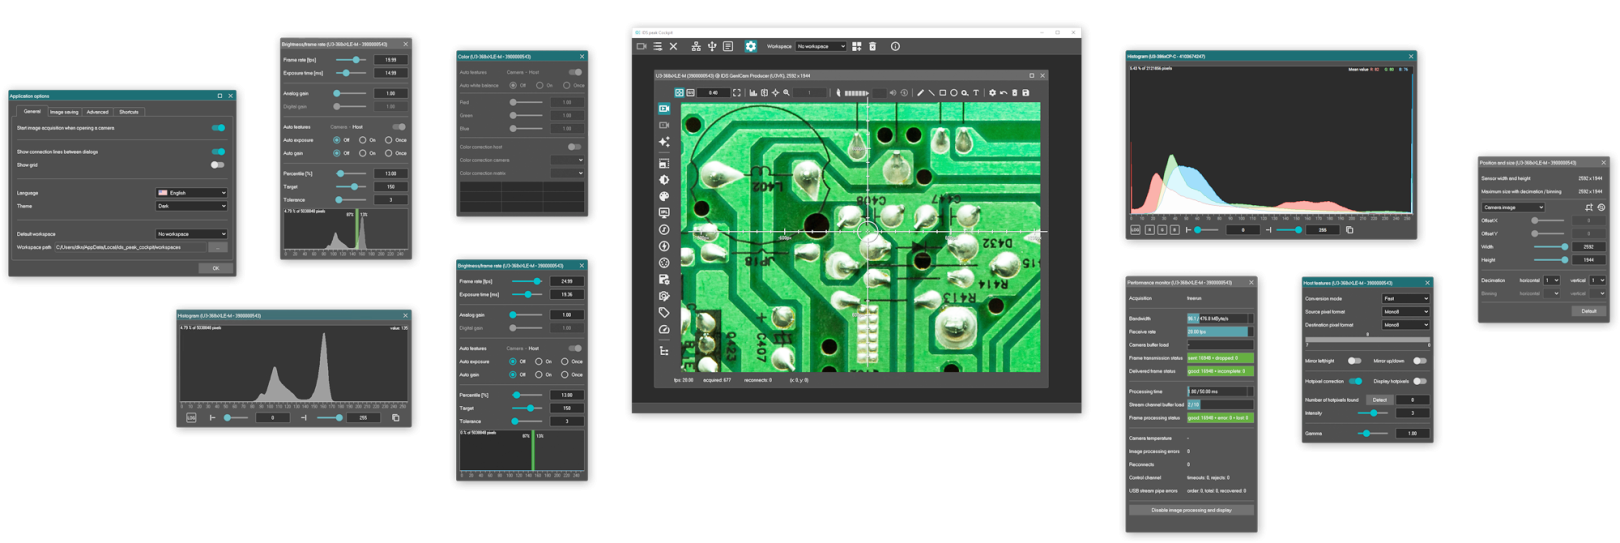1620x543 pixels.
Task: Click the tag icon in left sidebar
Action: coord(664,314)
